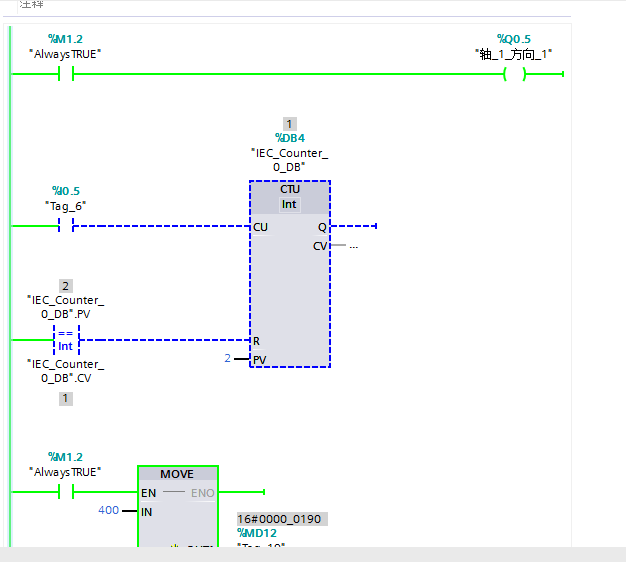Screen dimensions: 626x562
Task: Select the MOVE instruction block title
Action: (x=177, y=474)
